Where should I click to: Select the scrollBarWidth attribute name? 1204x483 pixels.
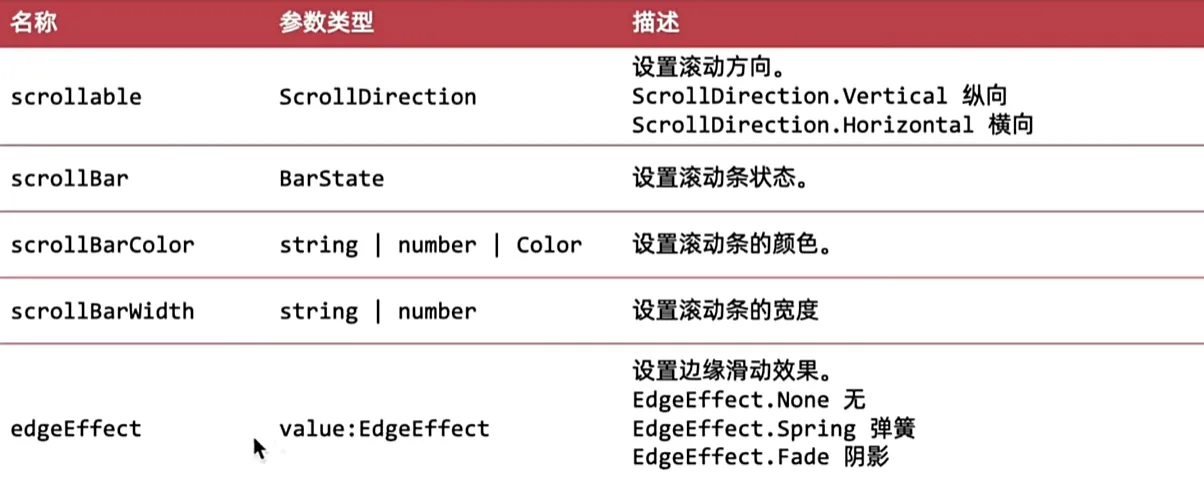click(102, 311)
